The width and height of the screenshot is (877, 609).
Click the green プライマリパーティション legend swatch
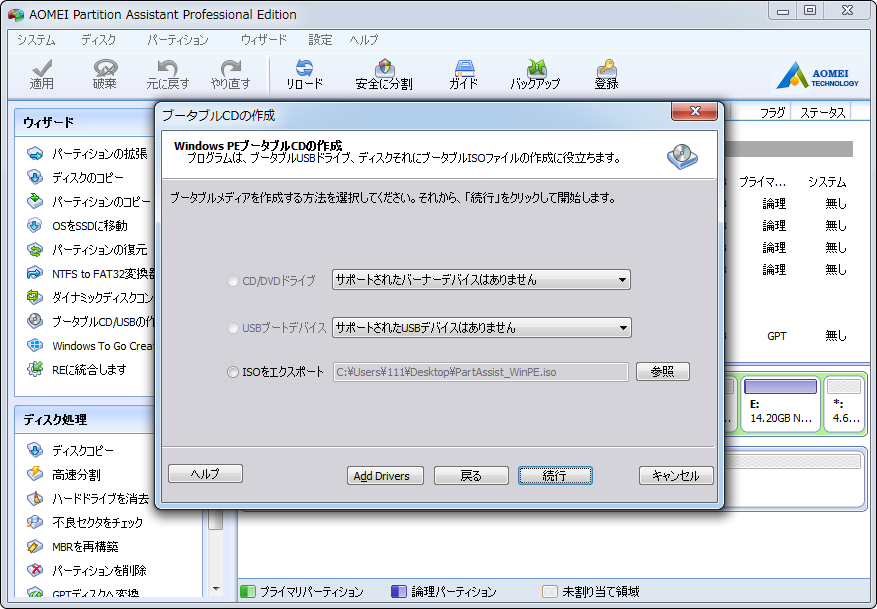coord(248,592)
